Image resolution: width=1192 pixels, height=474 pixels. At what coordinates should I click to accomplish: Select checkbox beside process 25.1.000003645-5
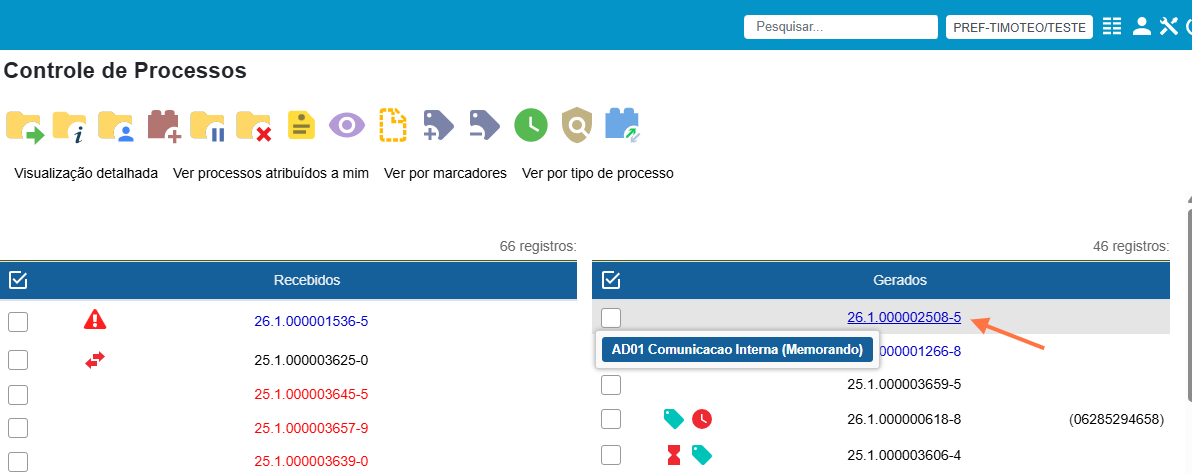point(18,394)
